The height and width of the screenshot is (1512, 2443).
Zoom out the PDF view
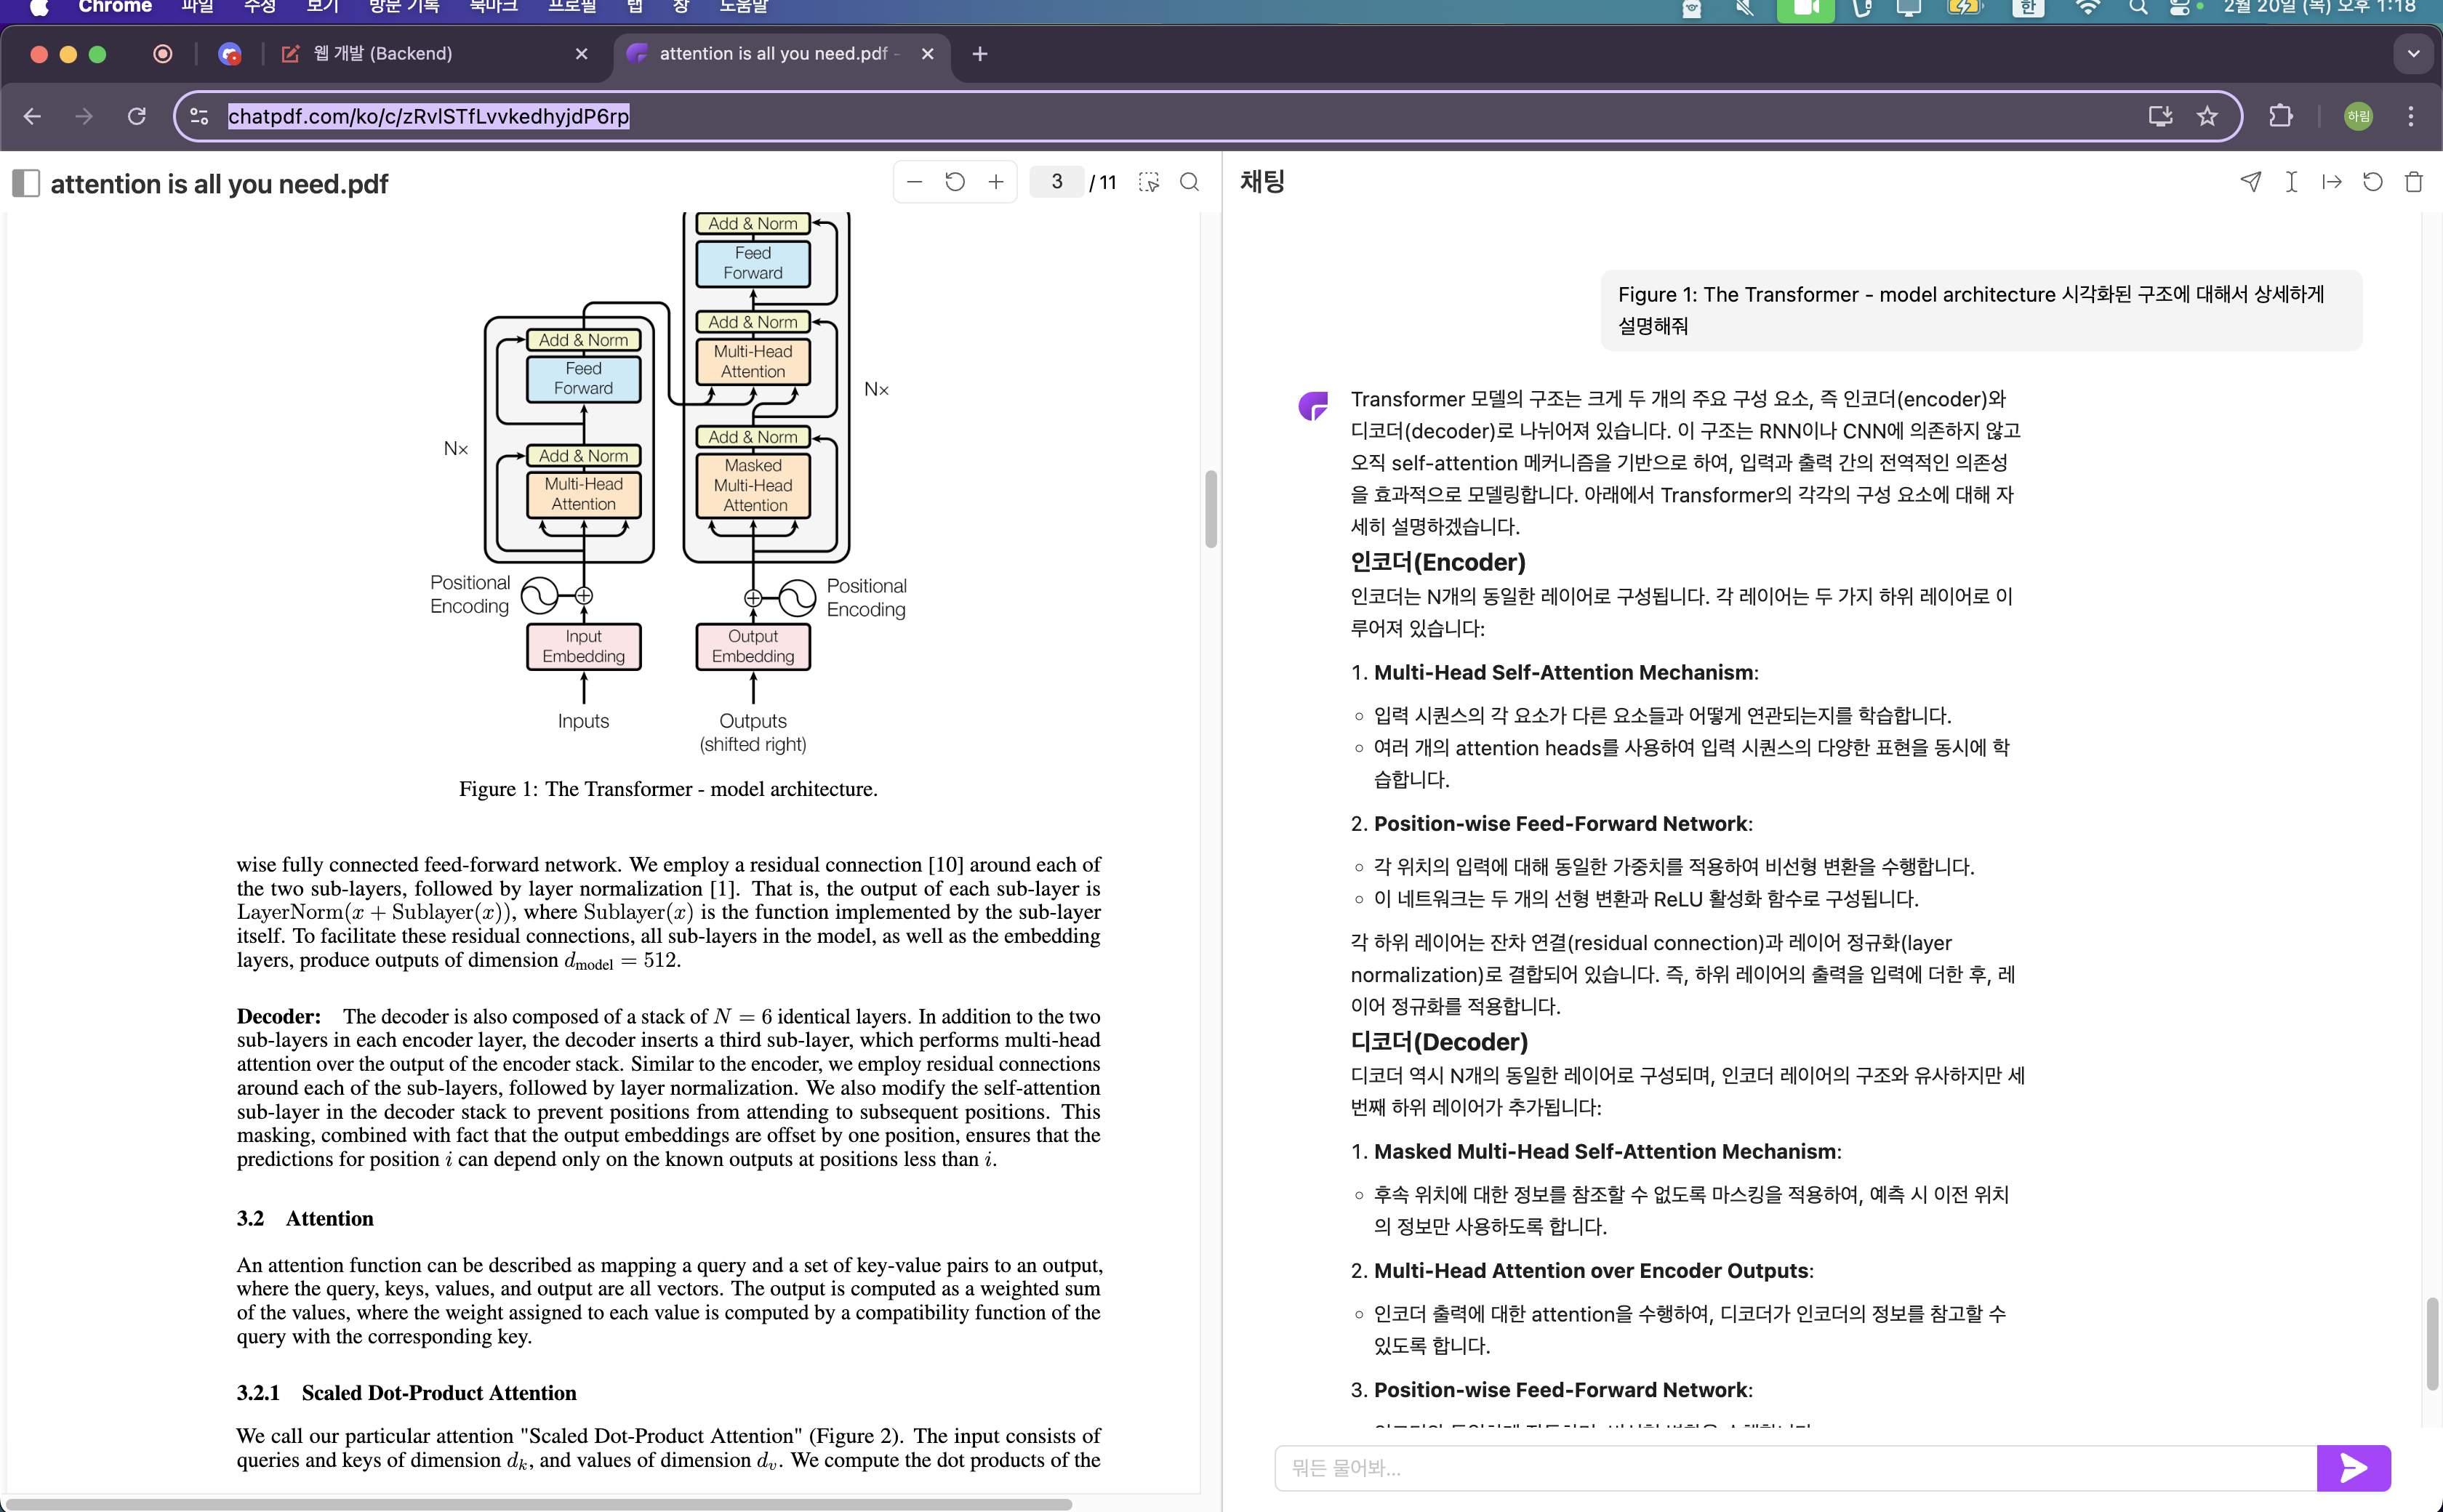914,182
